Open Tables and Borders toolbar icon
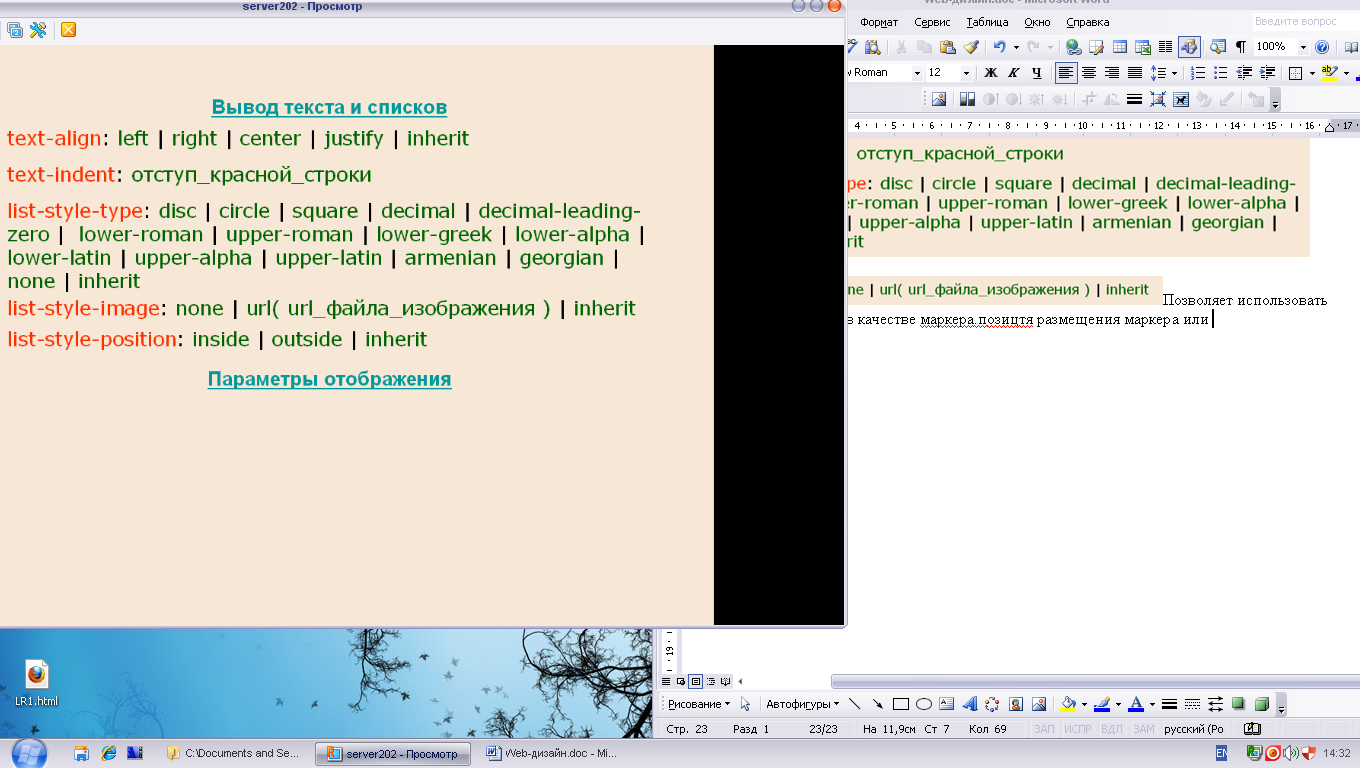Image resolution: width=1360 pixels, height=768 pixels. click(1096, 46)
